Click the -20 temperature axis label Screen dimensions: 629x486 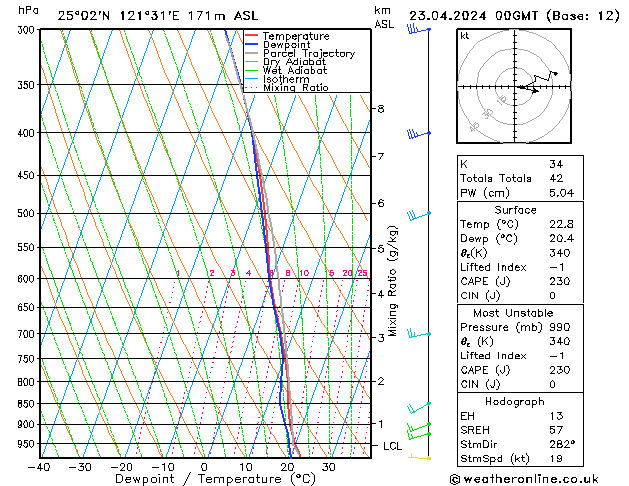[122, 467]
